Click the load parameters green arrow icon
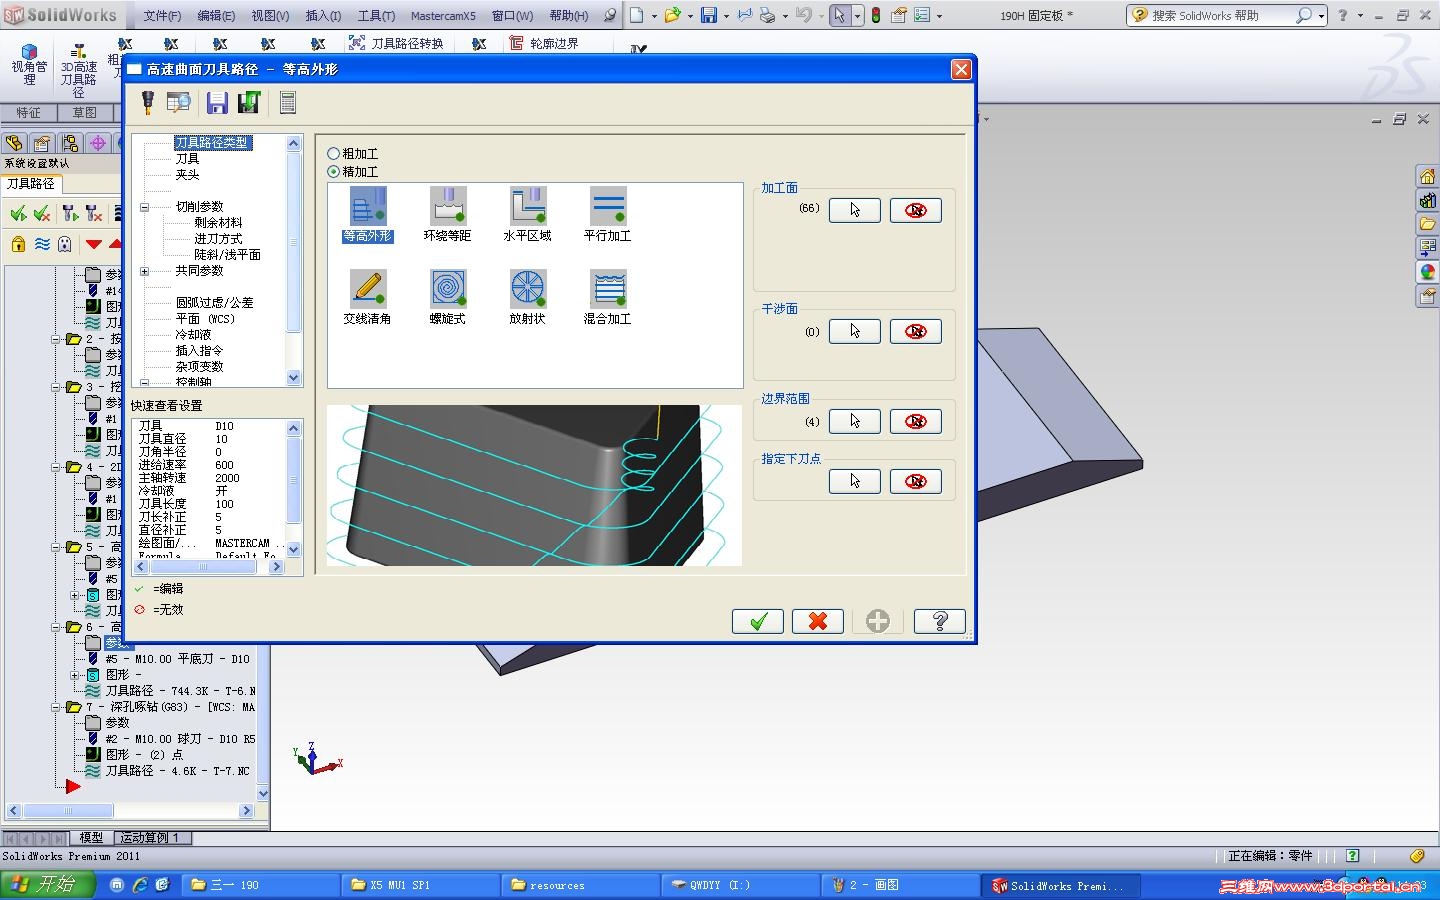Image resolution: width=1440 pixels, height=900 pixels. pyautogui.click(x=249, y=102)
